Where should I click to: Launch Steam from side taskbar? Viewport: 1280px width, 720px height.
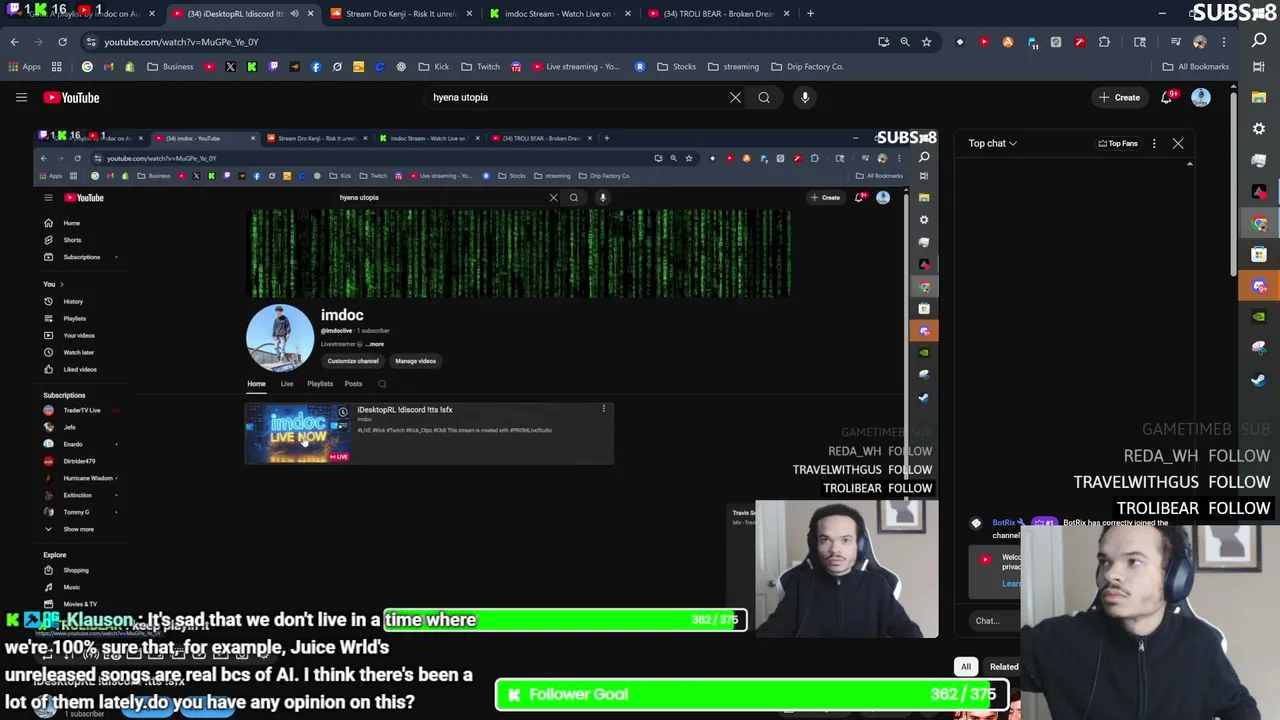pos(1259,380)
